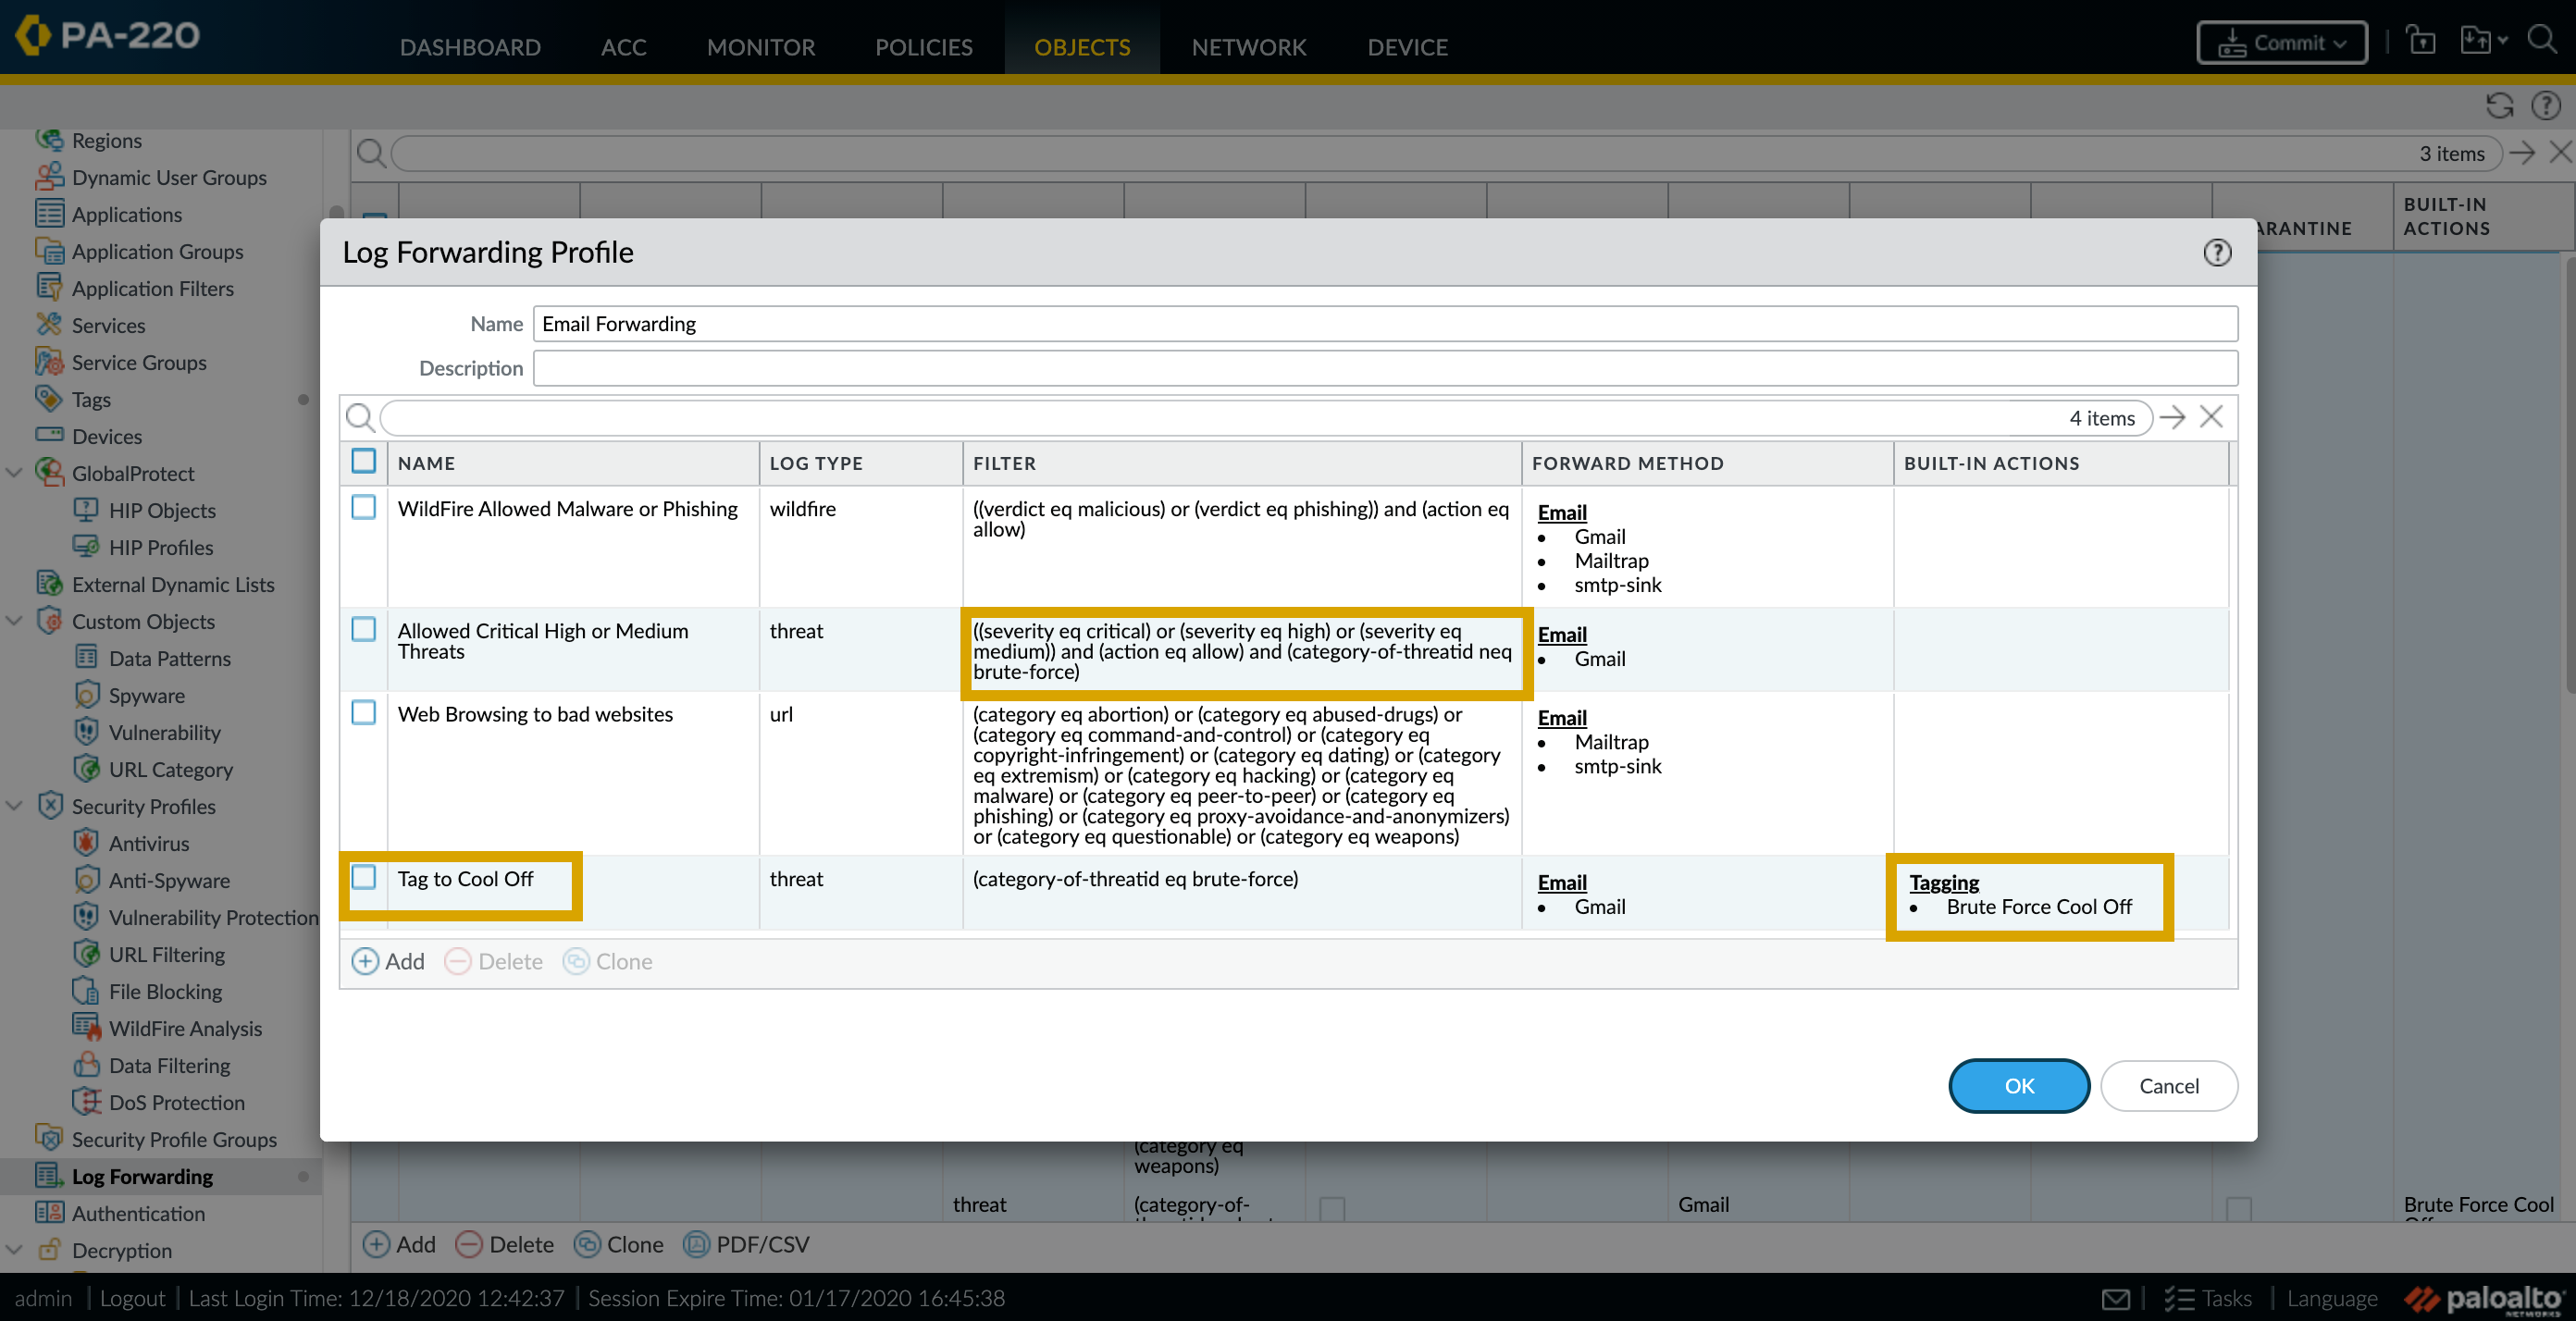Click the OK button to confirm

tap(2018, 1085)
